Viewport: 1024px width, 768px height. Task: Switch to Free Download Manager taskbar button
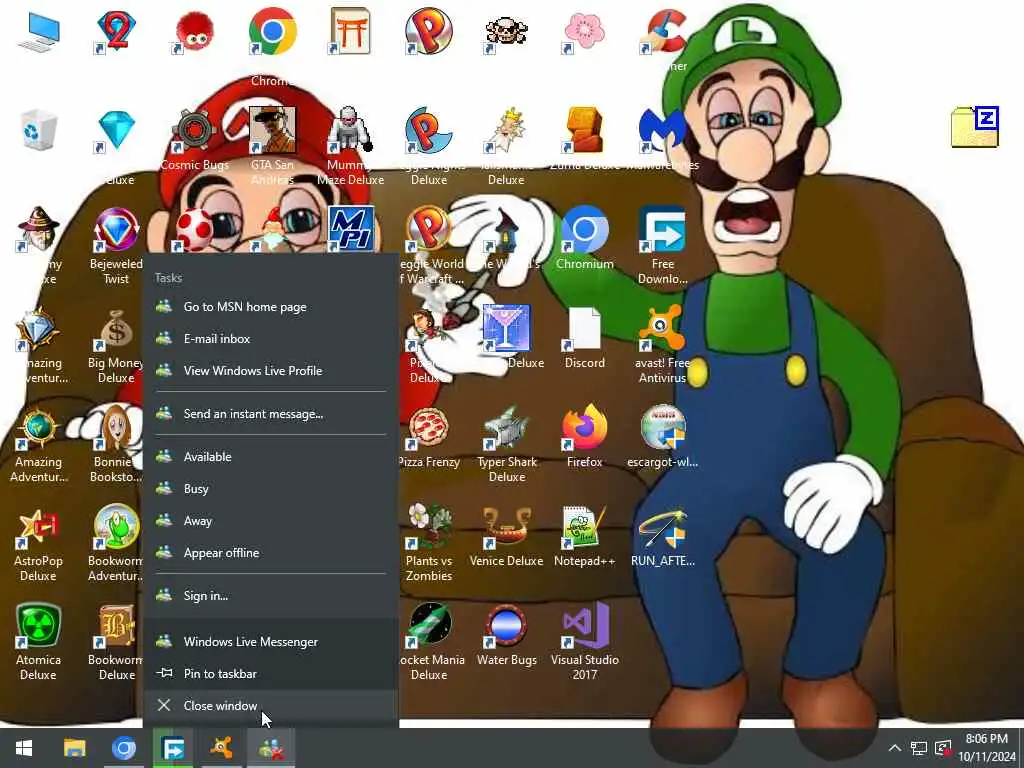[x=173, y=748]
